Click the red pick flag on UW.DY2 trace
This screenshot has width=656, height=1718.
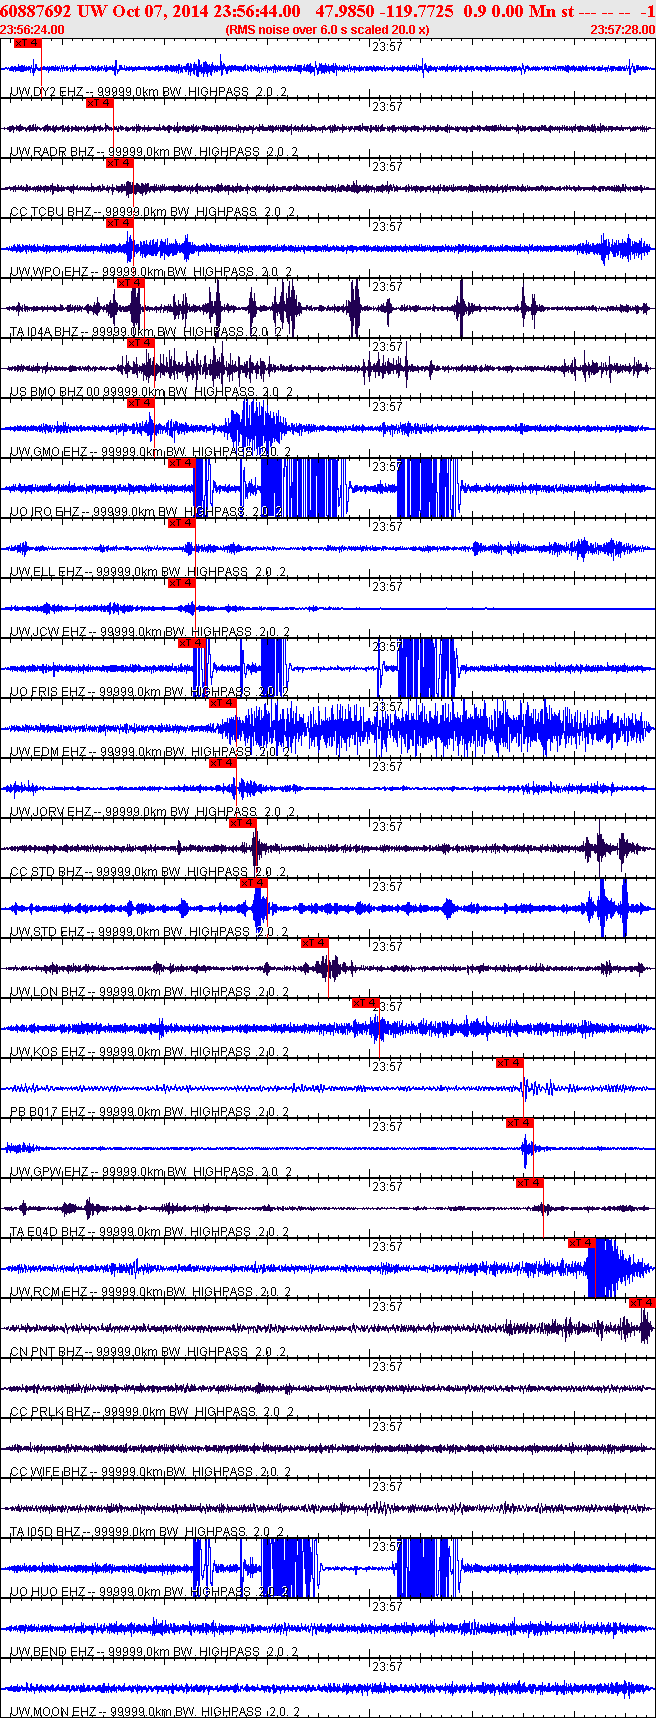tap(28, 43)
